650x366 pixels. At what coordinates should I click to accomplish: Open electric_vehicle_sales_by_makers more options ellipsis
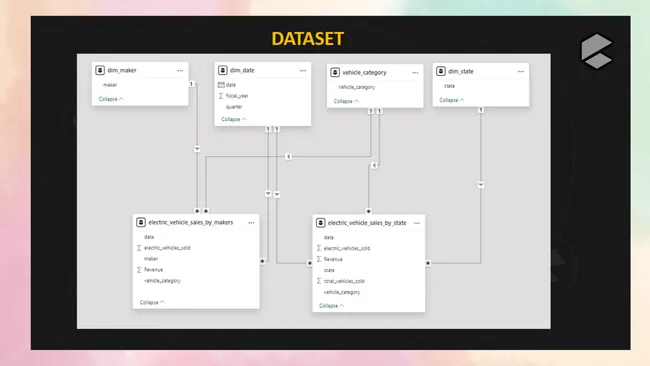click(x=251, y=223)
